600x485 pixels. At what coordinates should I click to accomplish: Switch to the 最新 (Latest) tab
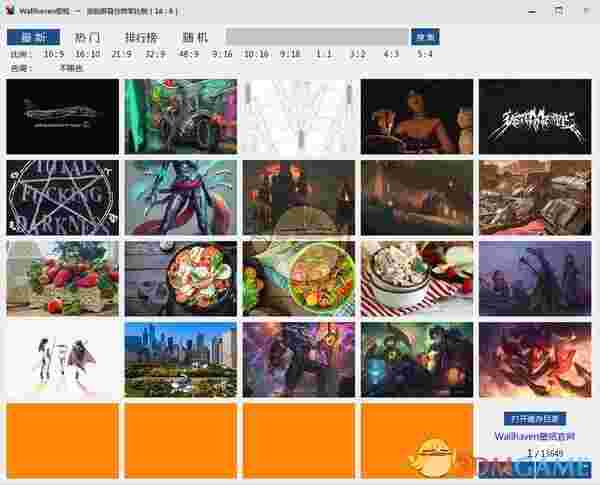click(x=33, y=37)
